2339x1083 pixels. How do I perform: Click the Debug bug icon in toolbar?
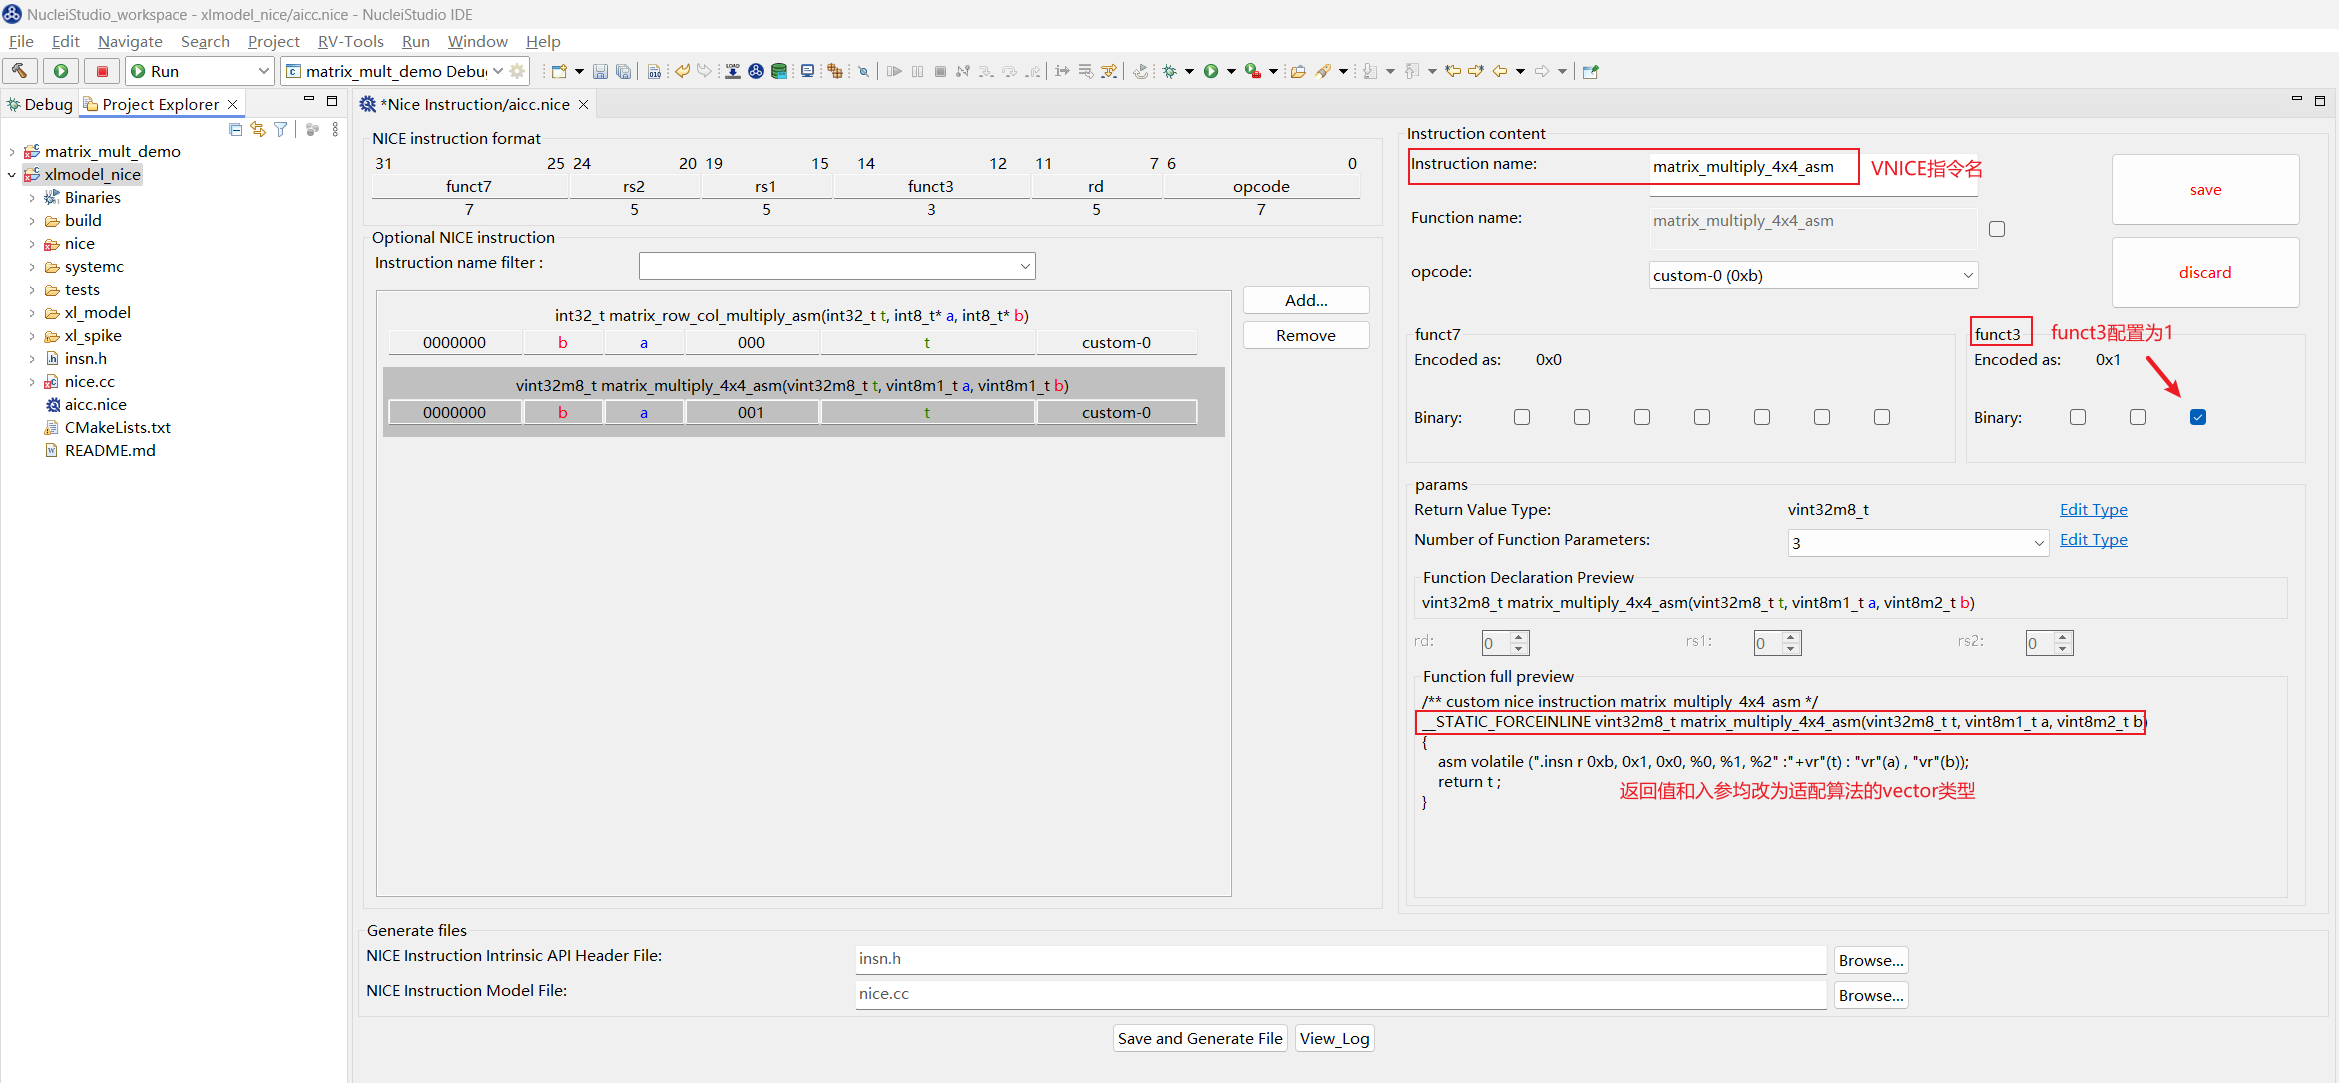[x=1169, y=71]
